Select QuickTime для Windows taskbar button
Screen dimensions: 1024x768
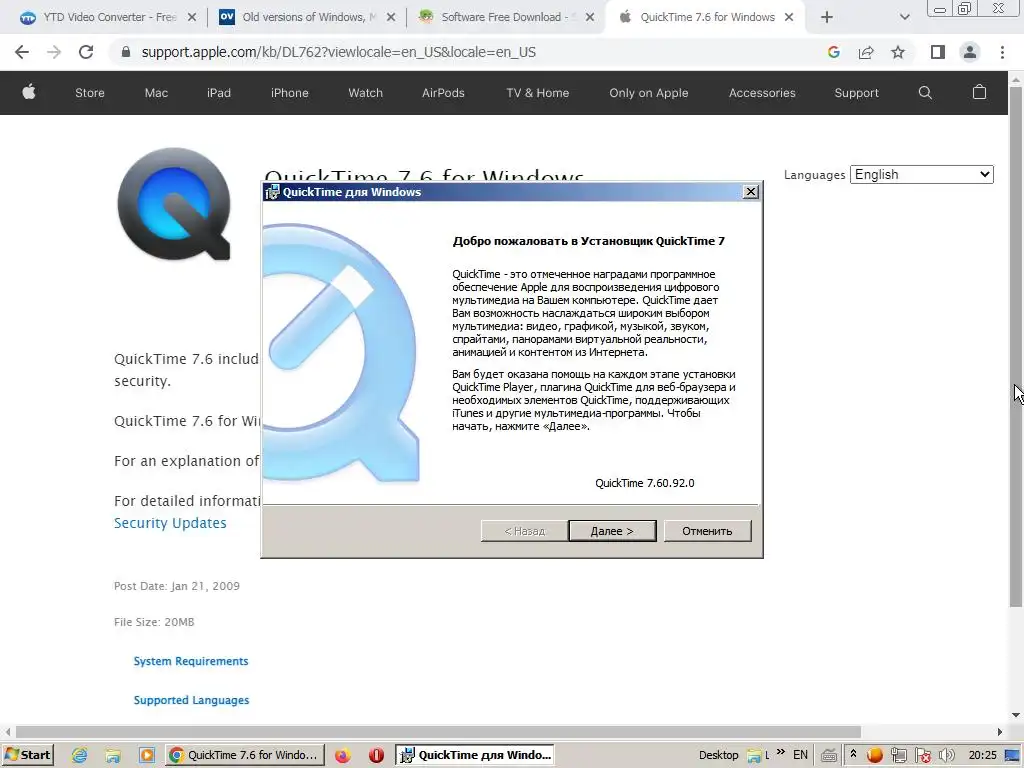(475, 755)
